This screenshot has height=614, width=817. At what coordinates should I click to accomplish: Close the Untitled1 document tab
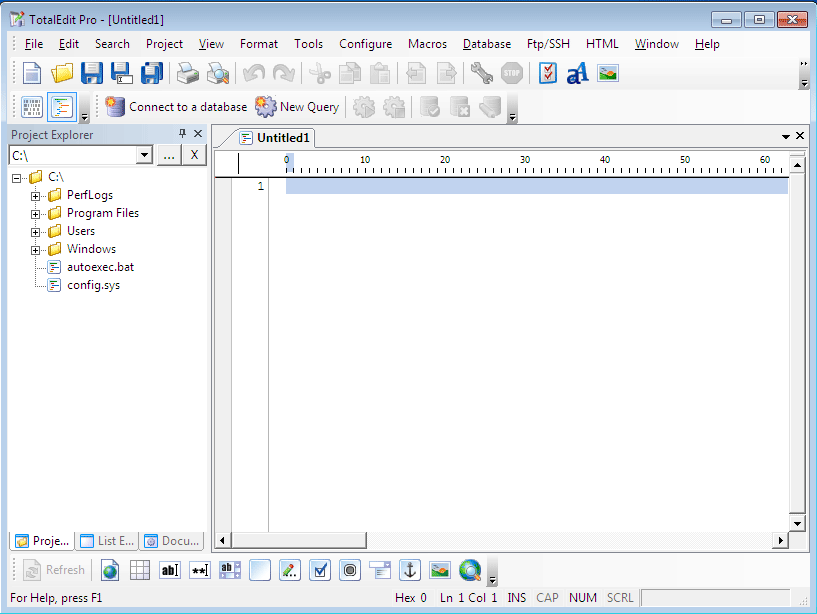pyautogui.click(x=800, y=136)
